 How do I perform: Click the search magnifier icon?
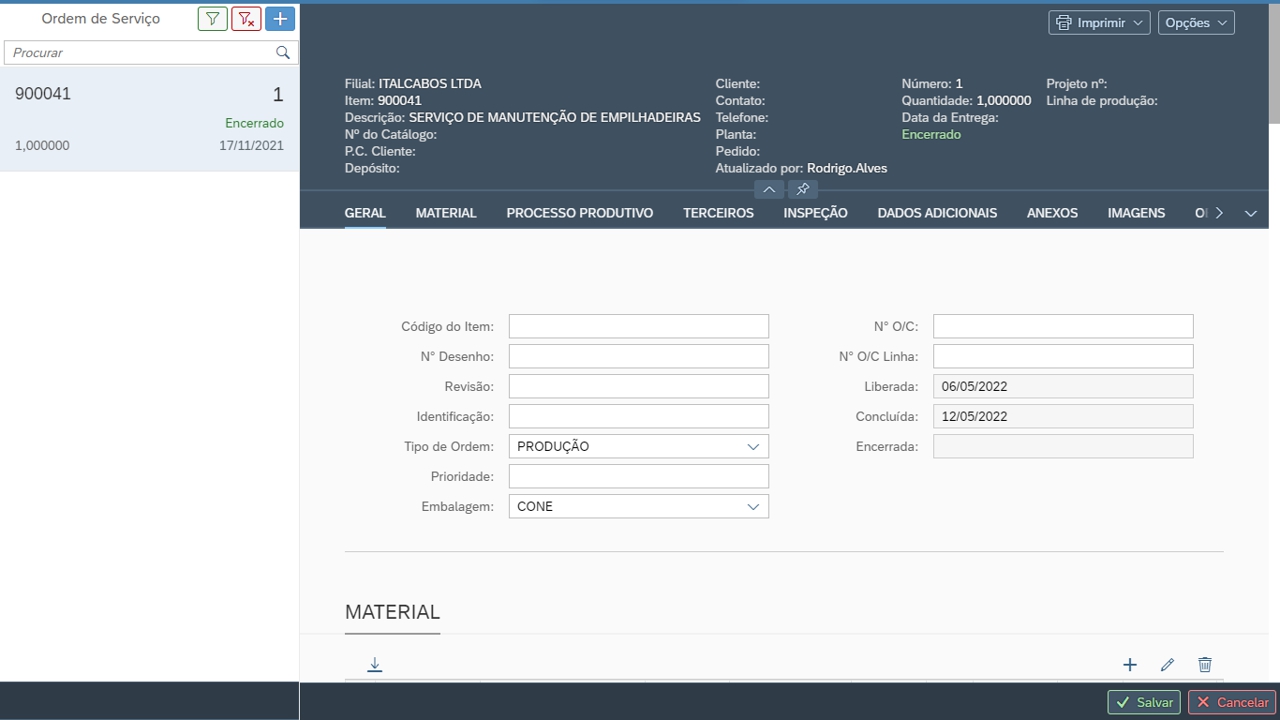pyautogui.click(x=283, y=53)
